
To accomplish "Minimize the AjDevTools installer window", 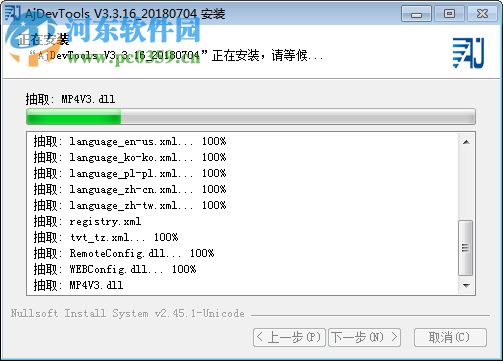I will coord(416,14).
